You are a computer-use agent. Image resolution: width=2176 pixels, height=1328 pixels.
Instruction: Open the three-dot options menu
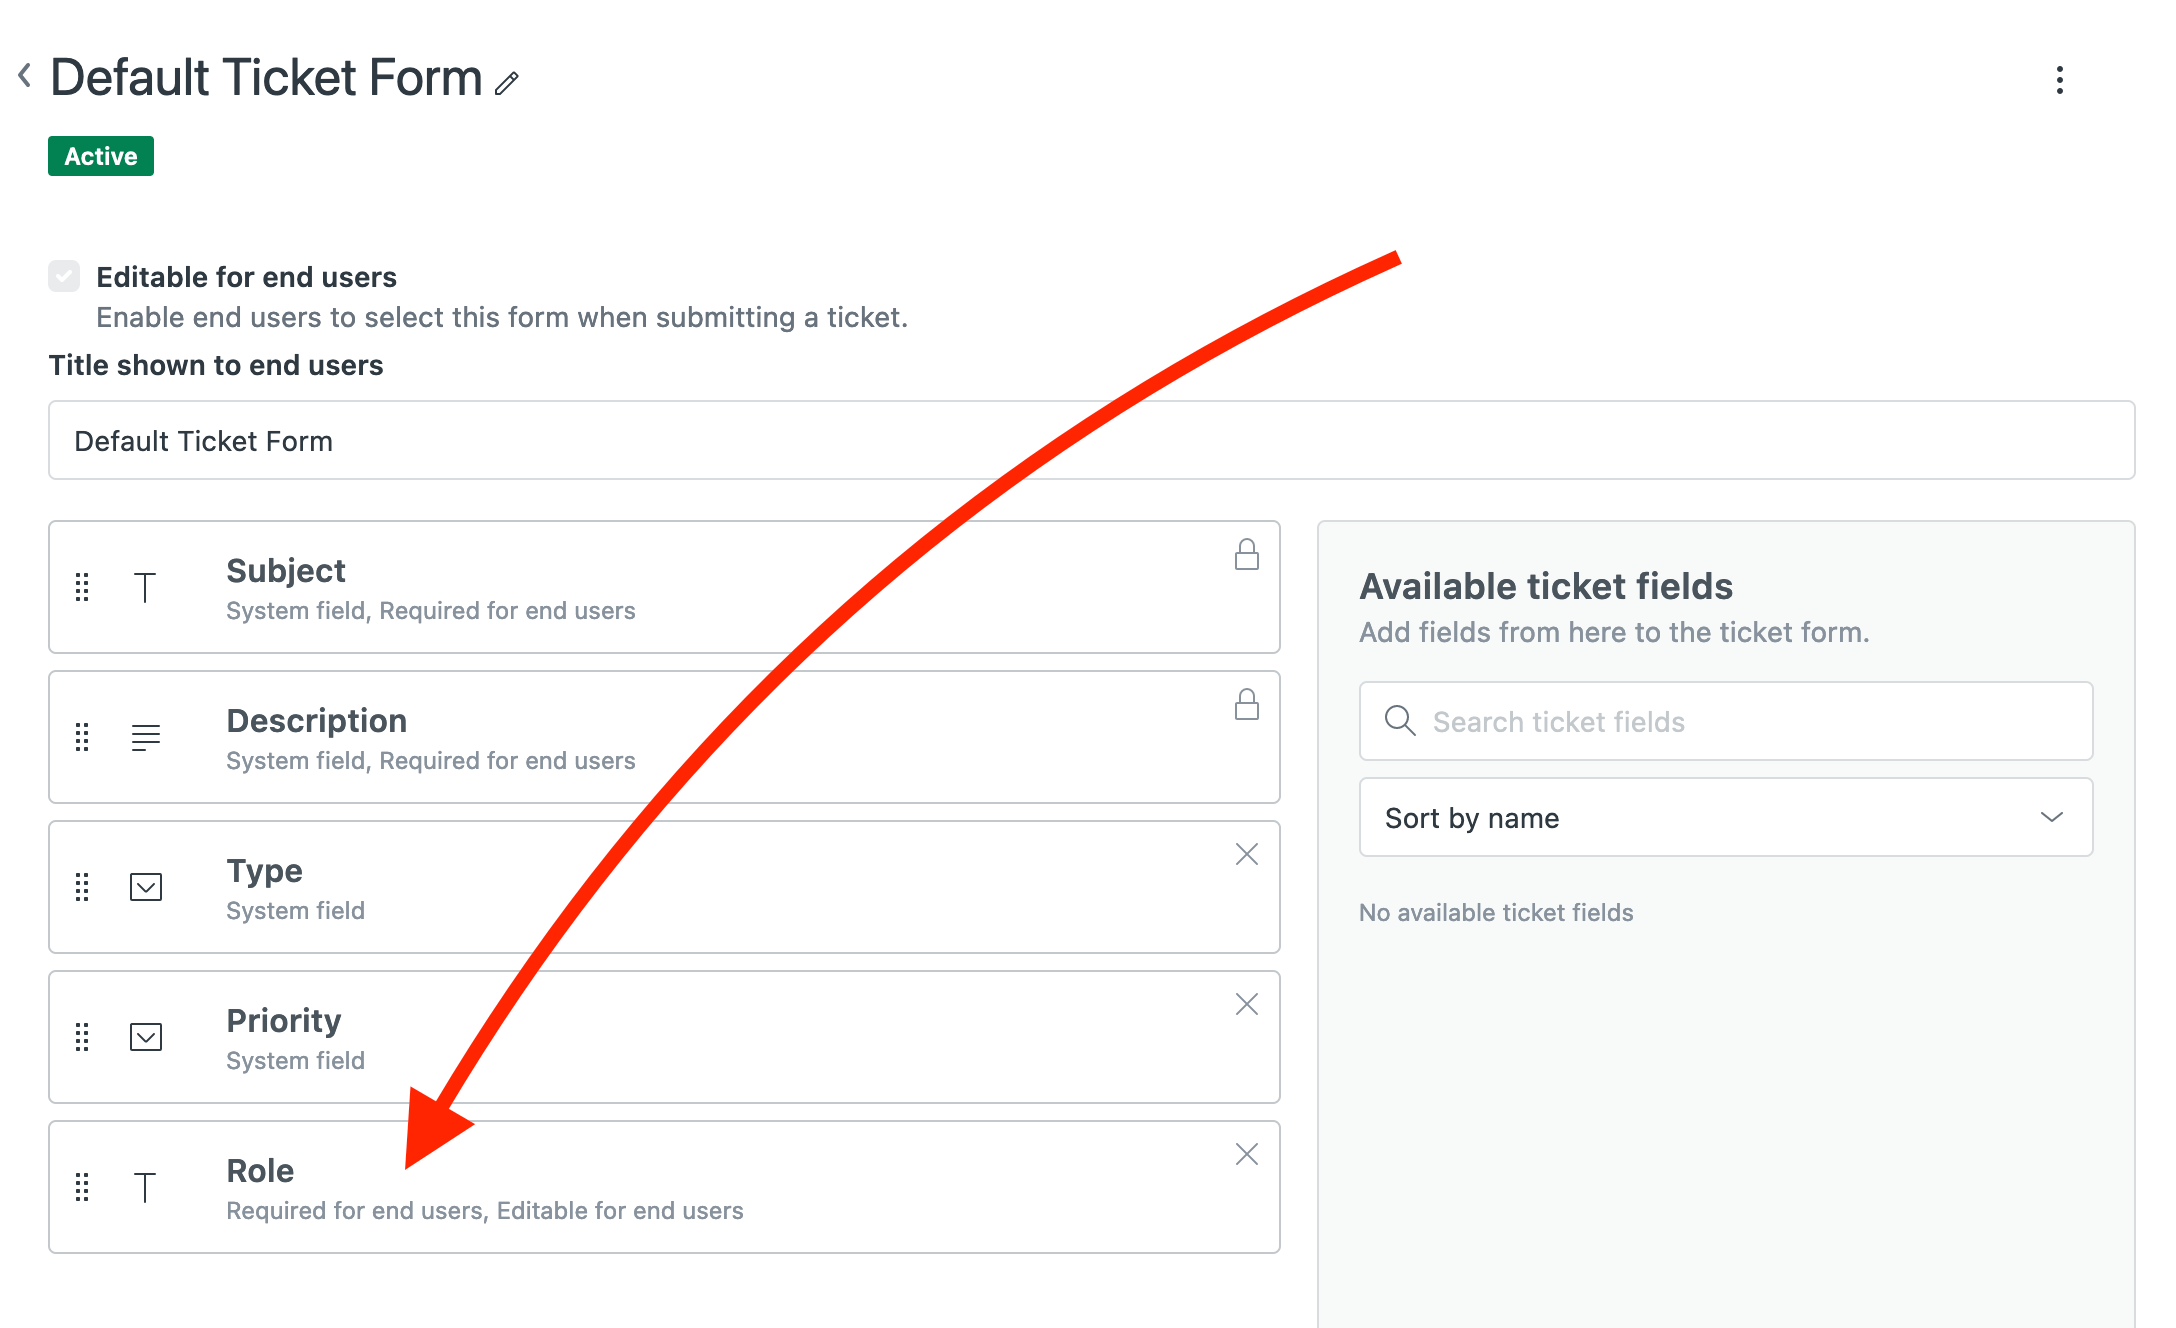(2060, 81)
